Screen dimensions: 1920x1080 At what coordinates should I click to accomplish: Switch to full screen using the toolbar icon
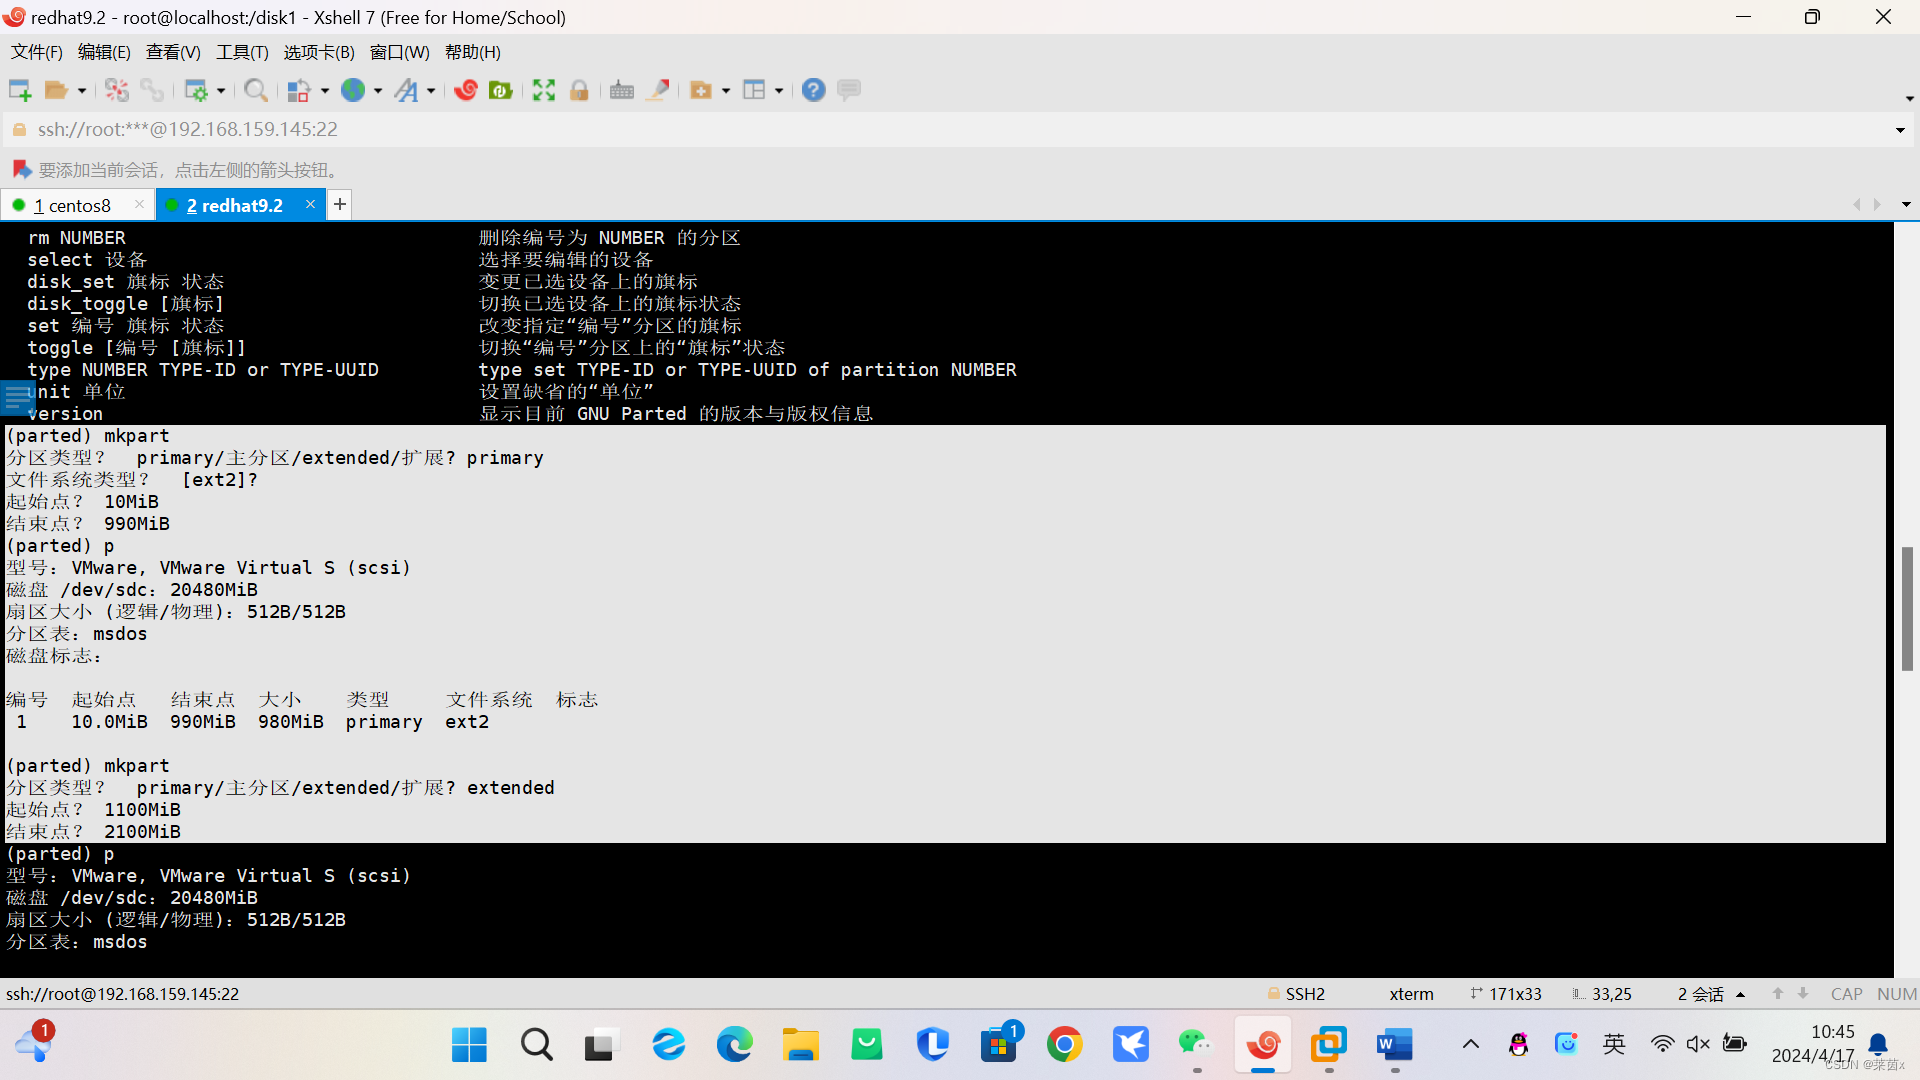coord(543,90)
